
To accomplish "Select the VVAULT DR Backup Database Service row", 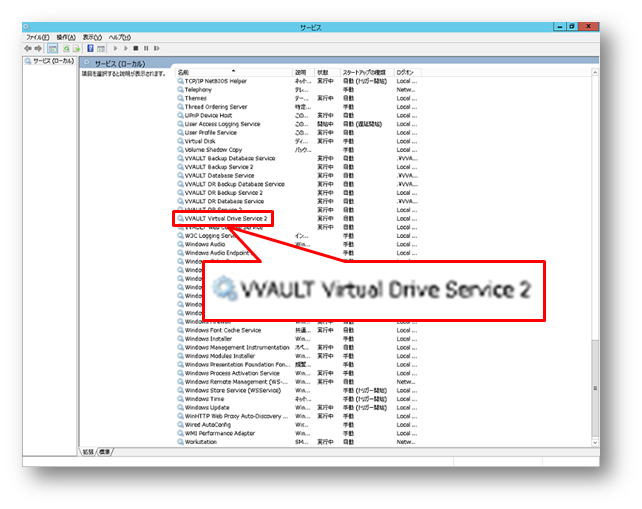I will pos(297,184).
